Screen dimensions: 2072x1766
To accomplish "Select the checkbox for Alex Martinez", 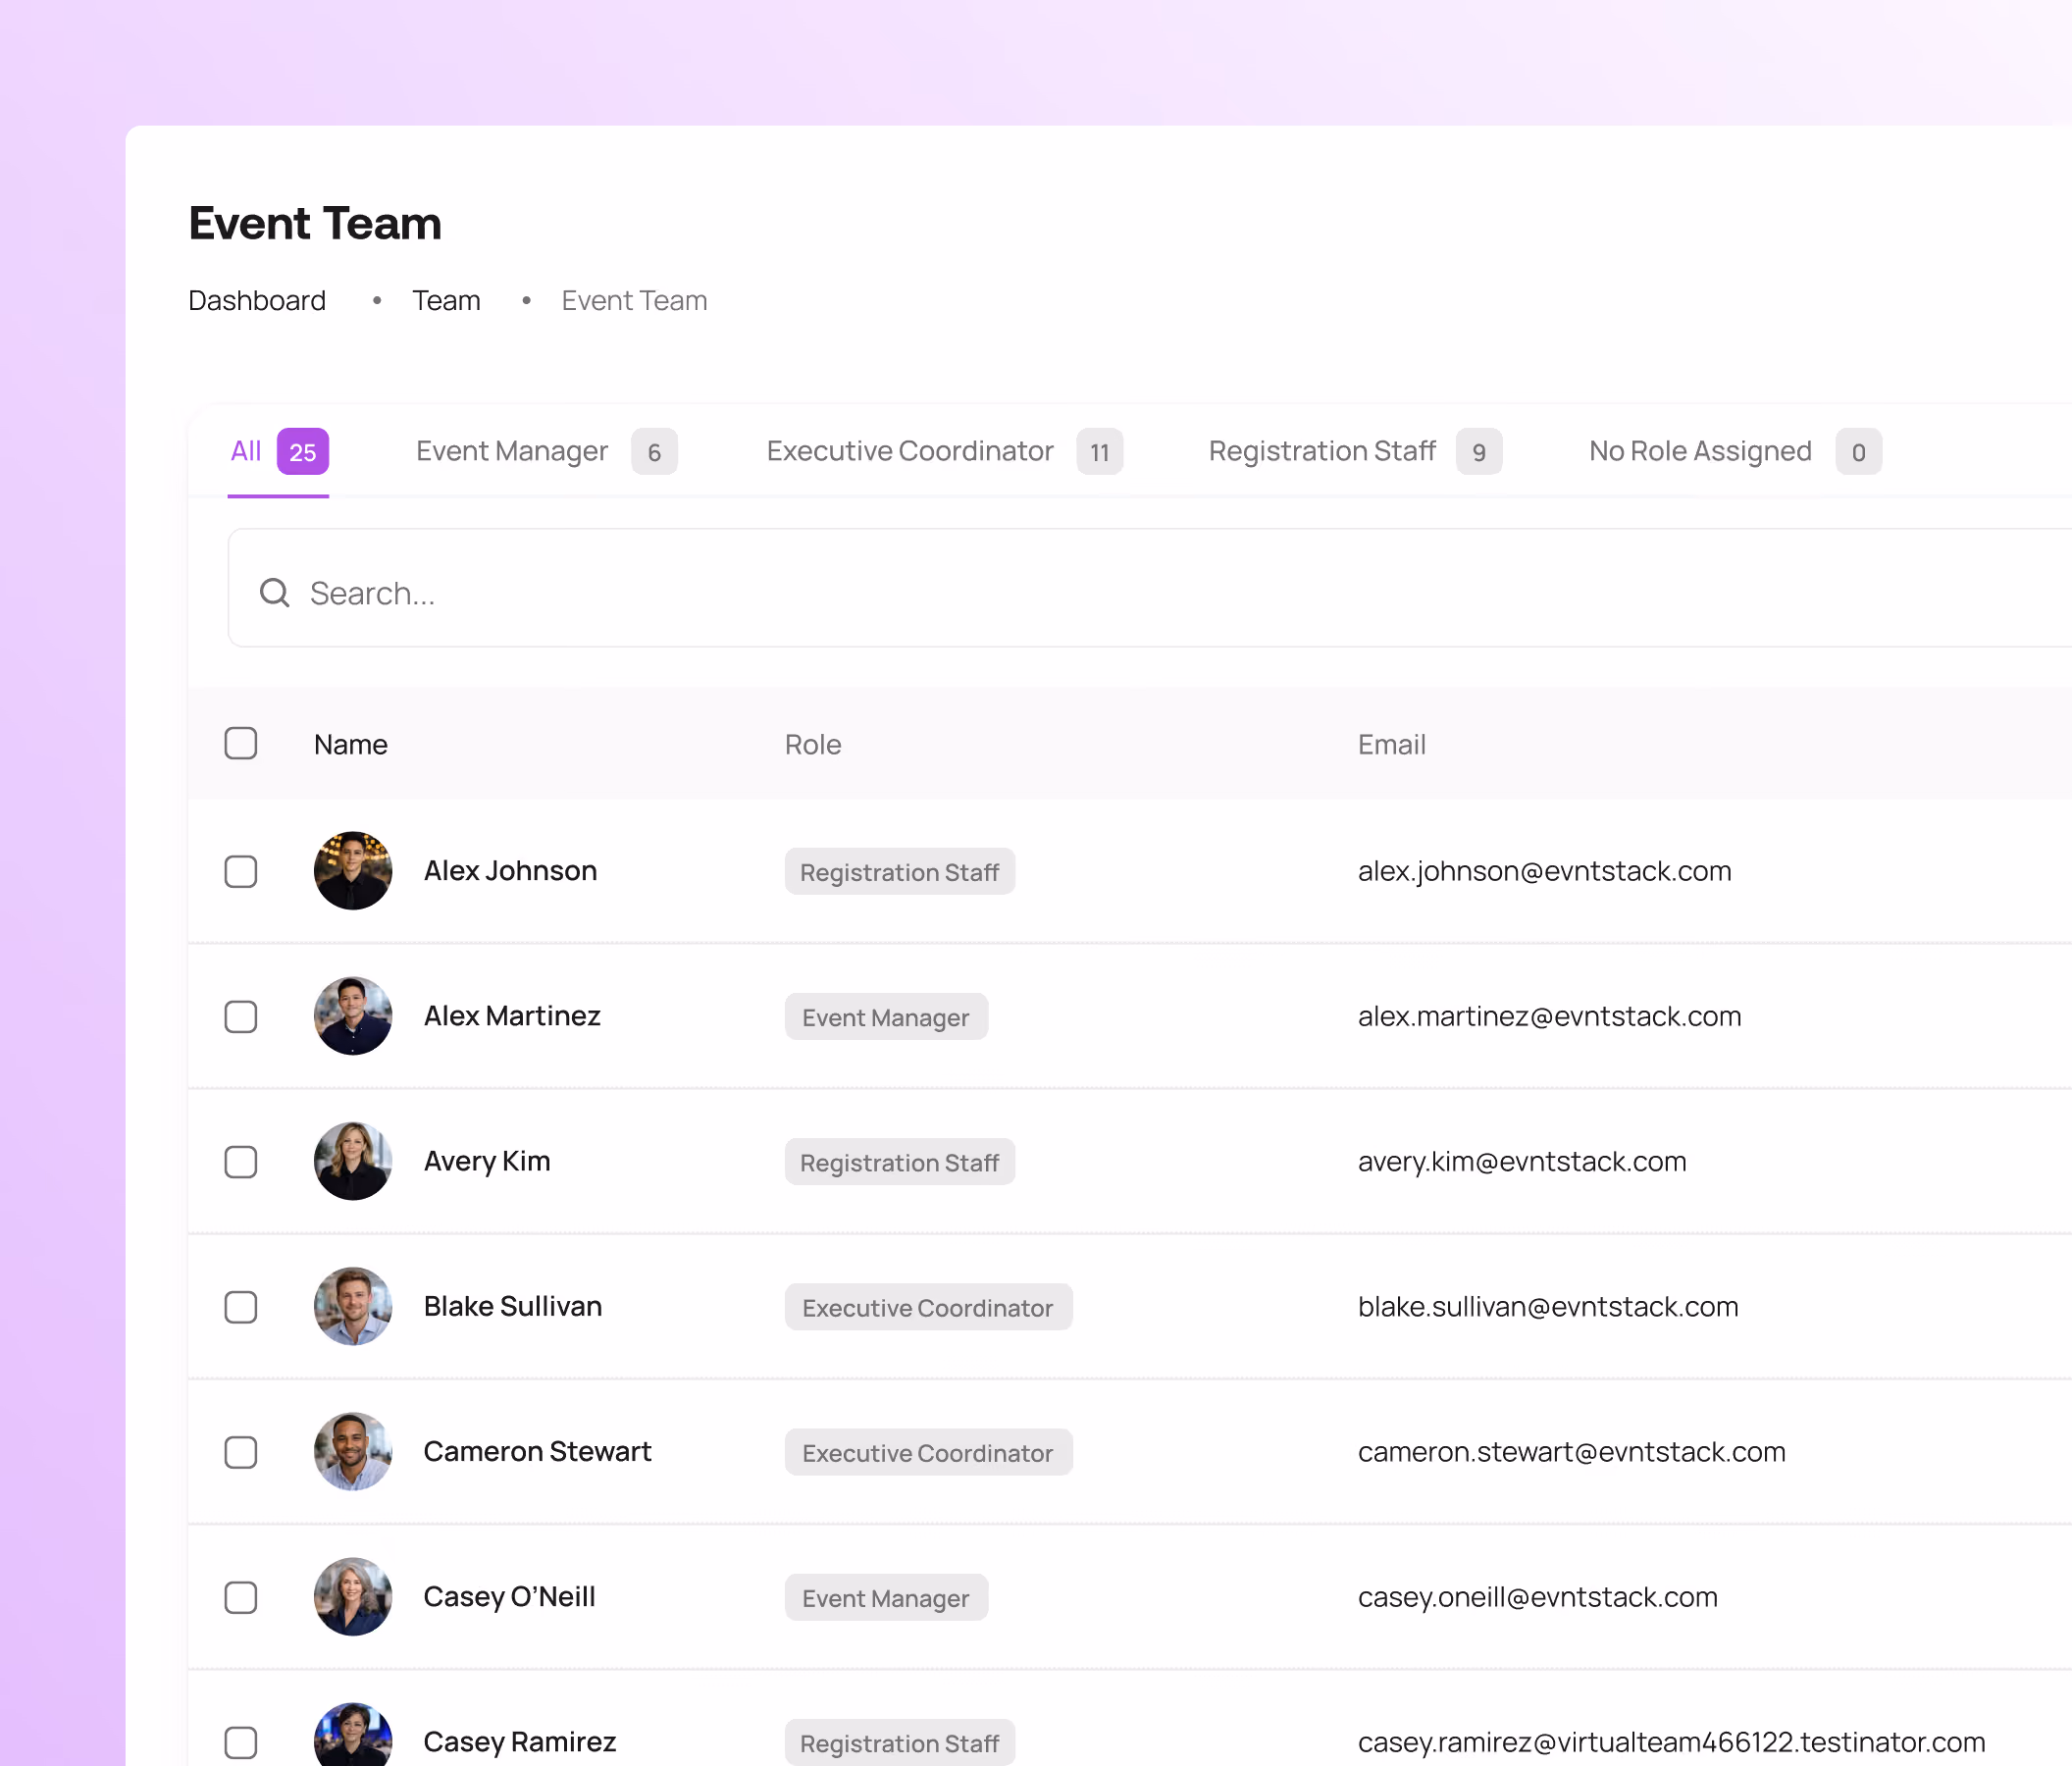I will pyautogui.click(x=241, y=1016).
